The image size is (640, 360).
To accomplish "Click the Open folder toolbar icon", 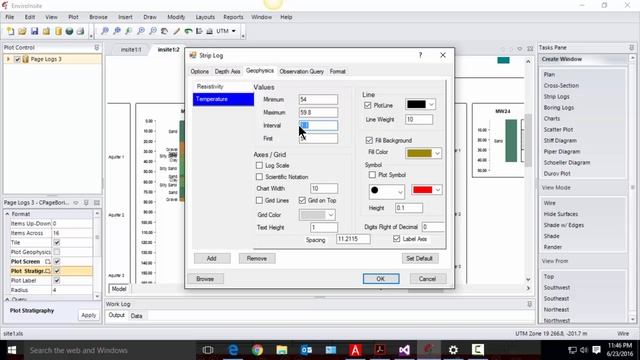I will pos(22,31).
